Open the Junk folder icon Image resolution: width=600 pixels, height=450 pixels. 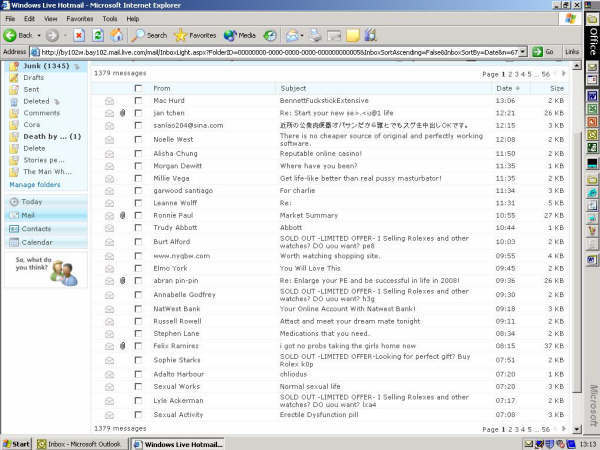coord(14,66)
